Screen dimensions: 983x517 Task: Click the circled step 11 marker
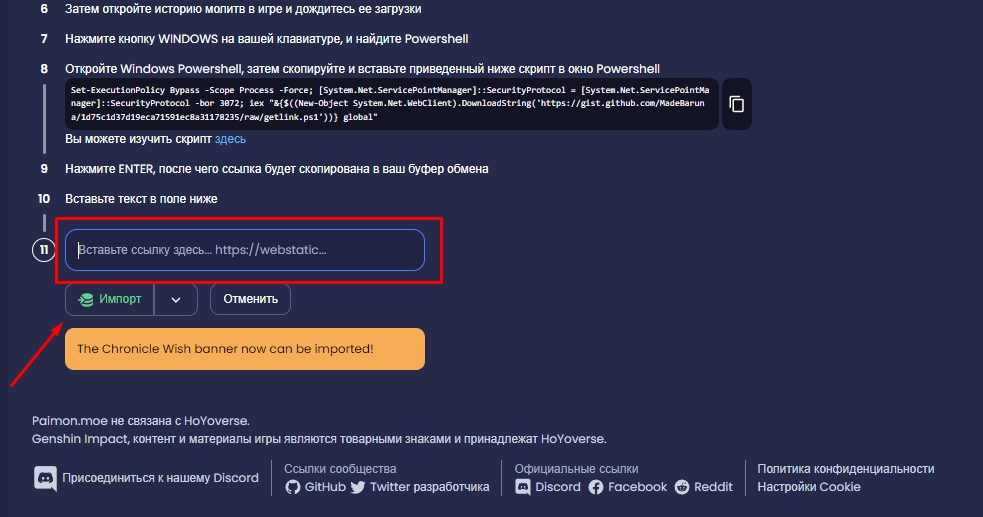point(43,250)
